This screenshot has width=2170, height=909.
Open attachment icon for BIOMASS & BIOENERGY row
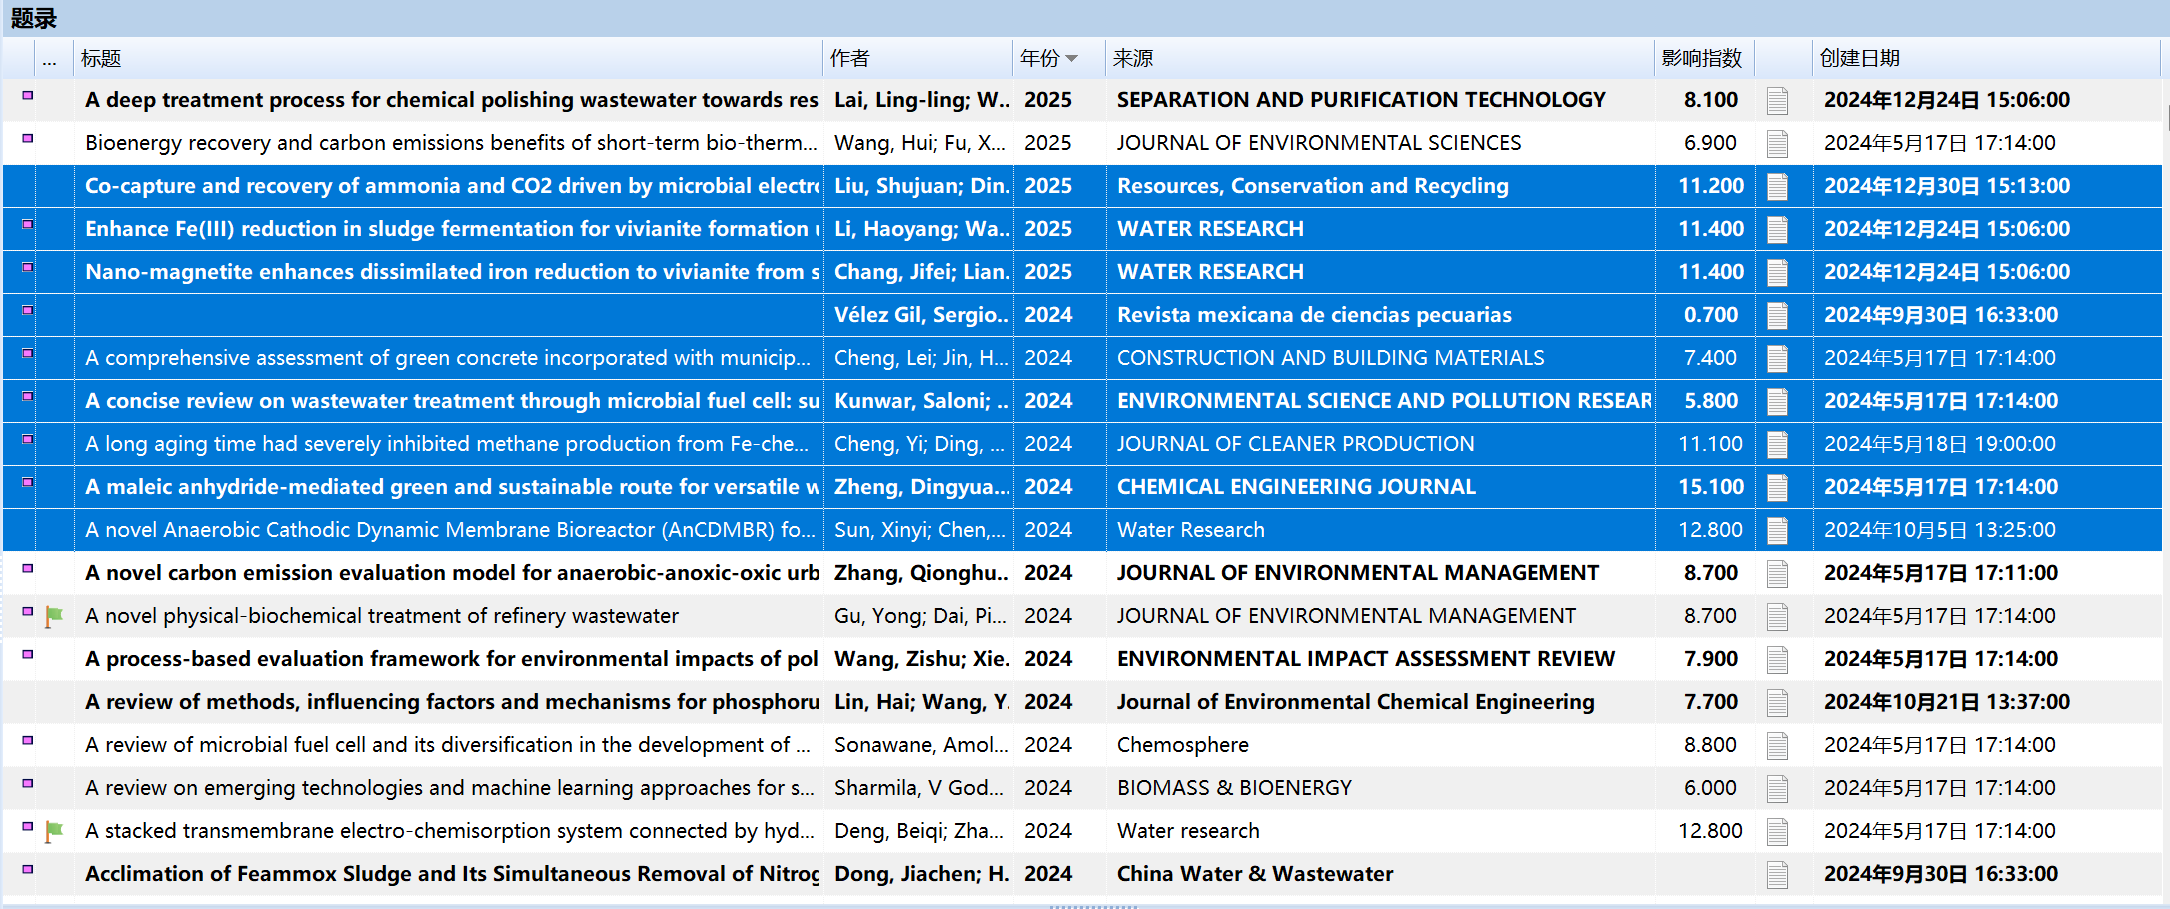1777,789
